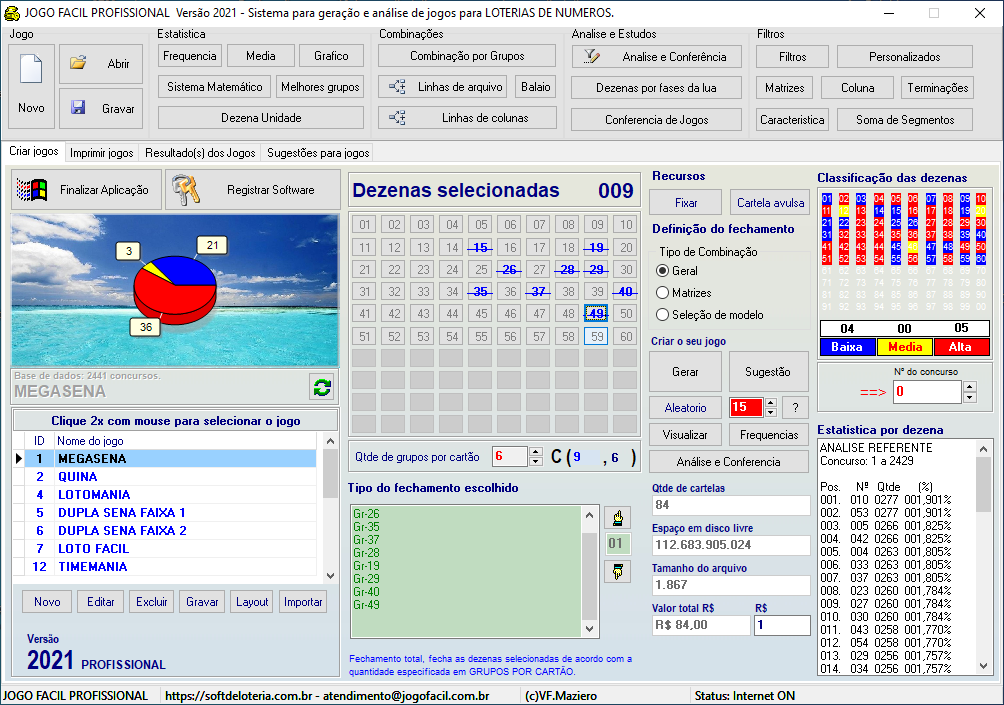Click the hand pointing down icon
Screen dimensions: 1004x705
(x=618, y=571)
